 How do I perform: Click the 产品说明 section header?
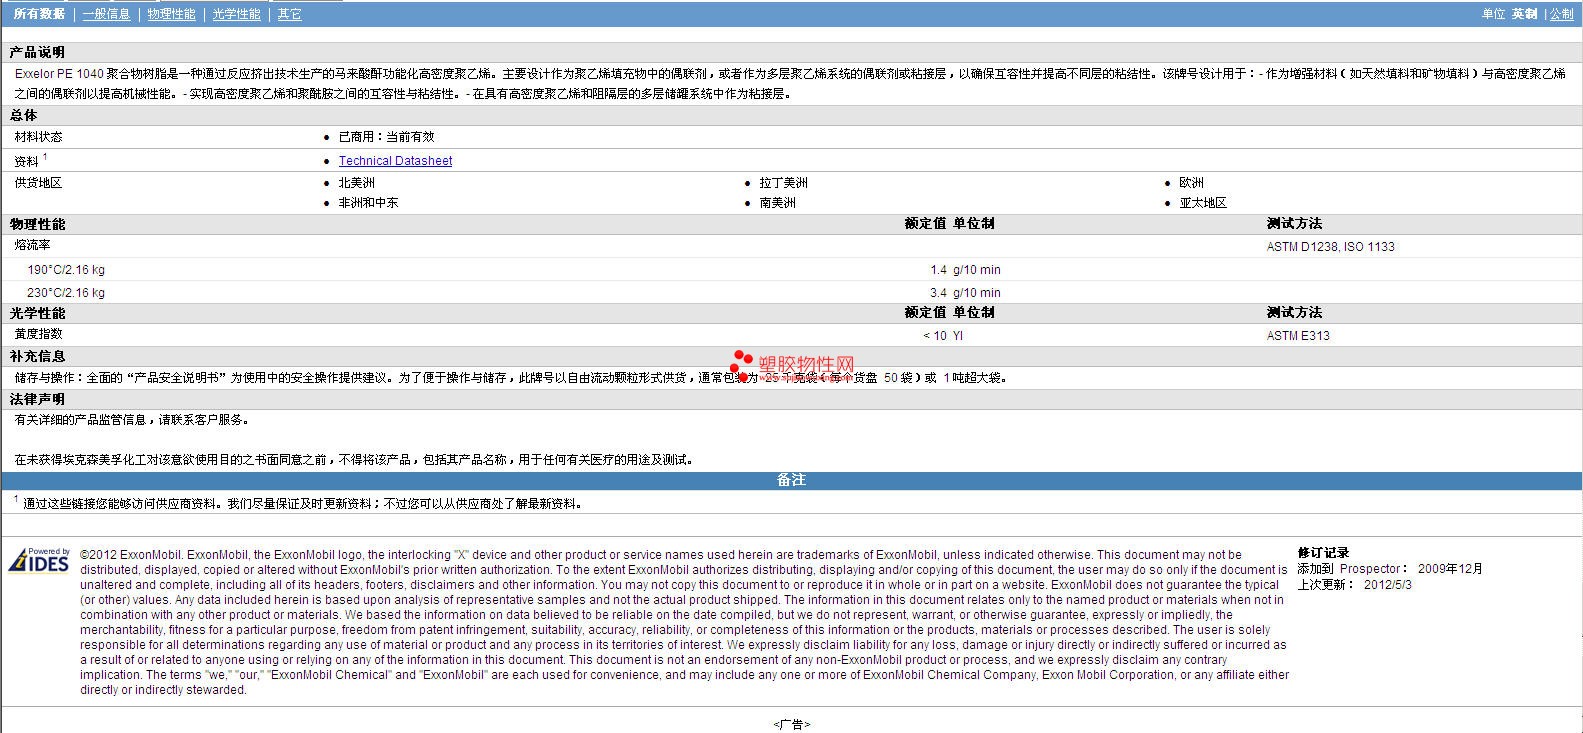pyautogui.click(x=37, y=52)
